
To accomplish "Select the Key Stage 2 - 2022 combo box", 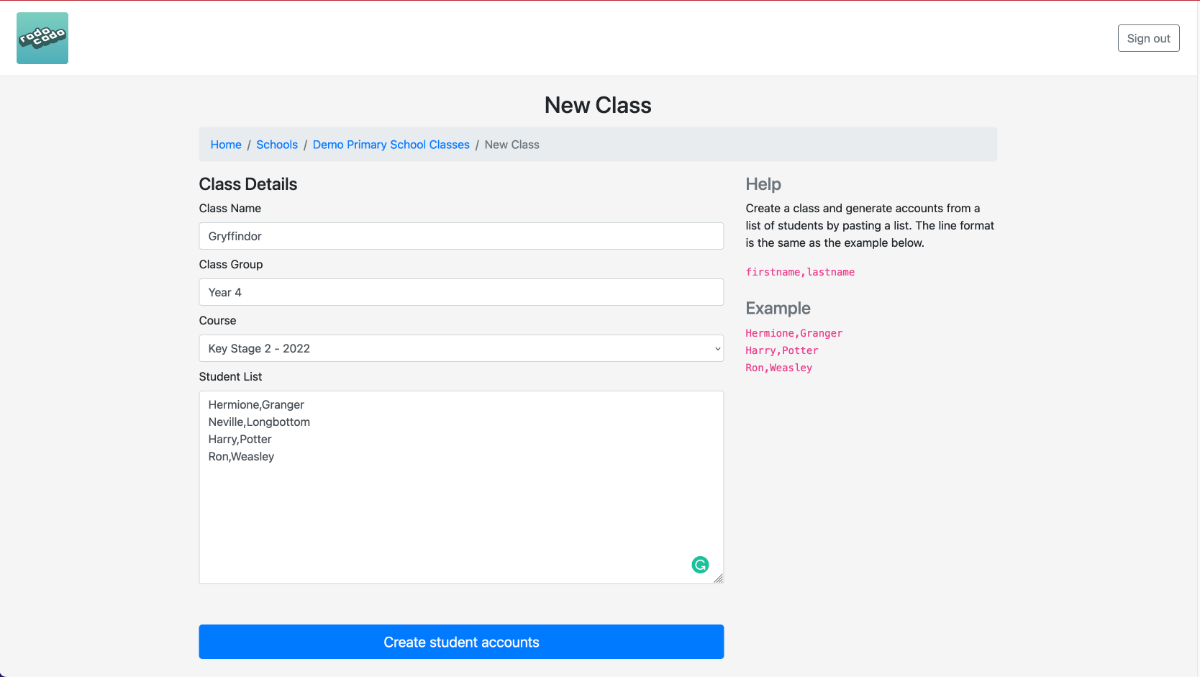I will [x=461, y=348].
